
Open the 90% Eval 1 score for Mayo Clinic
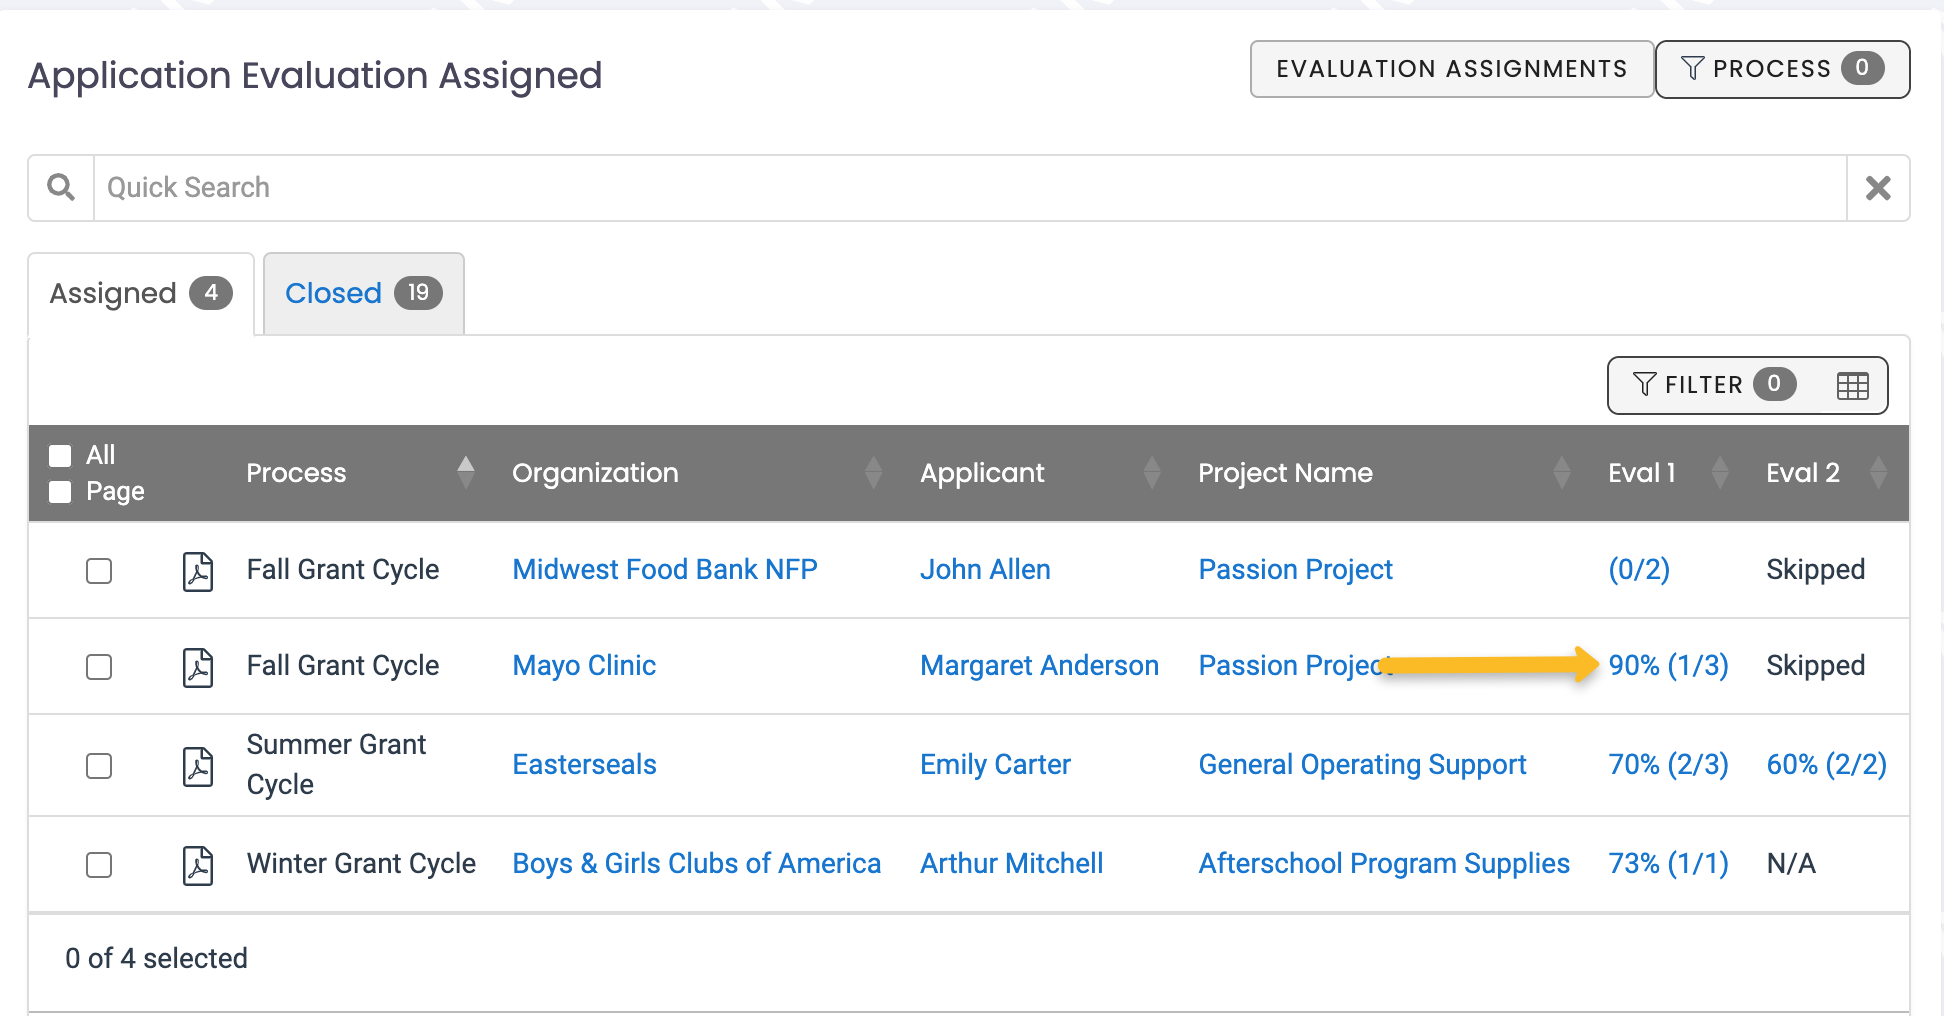coord(1669,665)
